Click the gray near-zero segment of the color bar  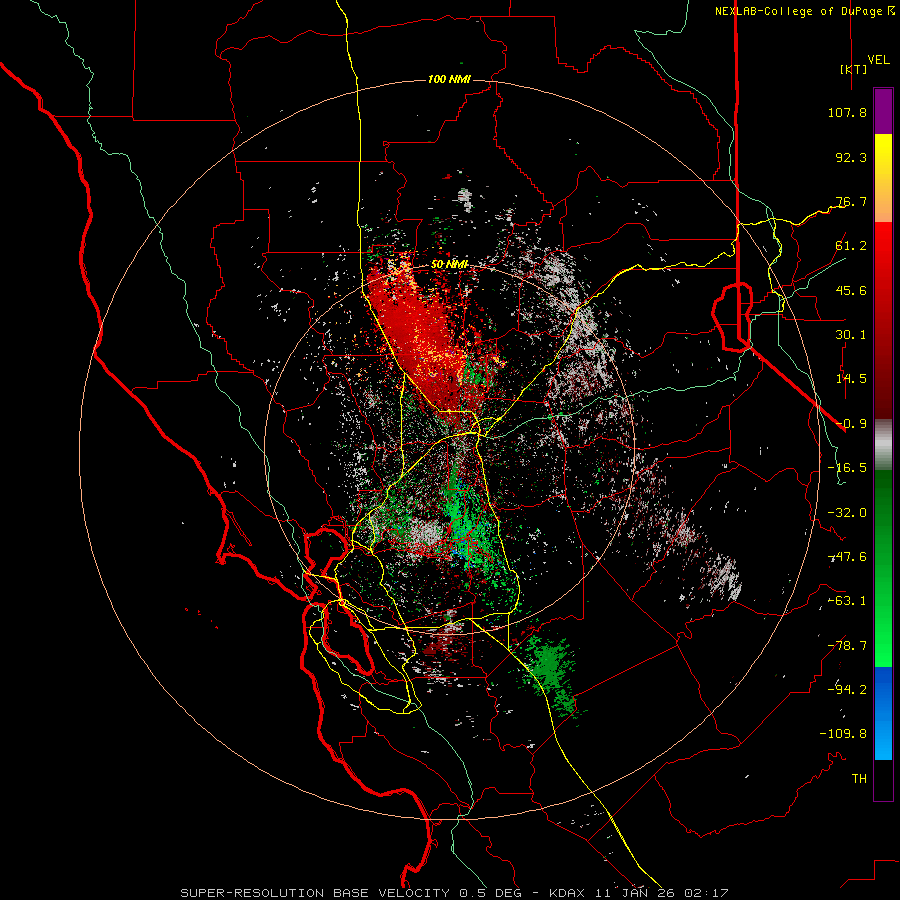(x=883, y=445)
